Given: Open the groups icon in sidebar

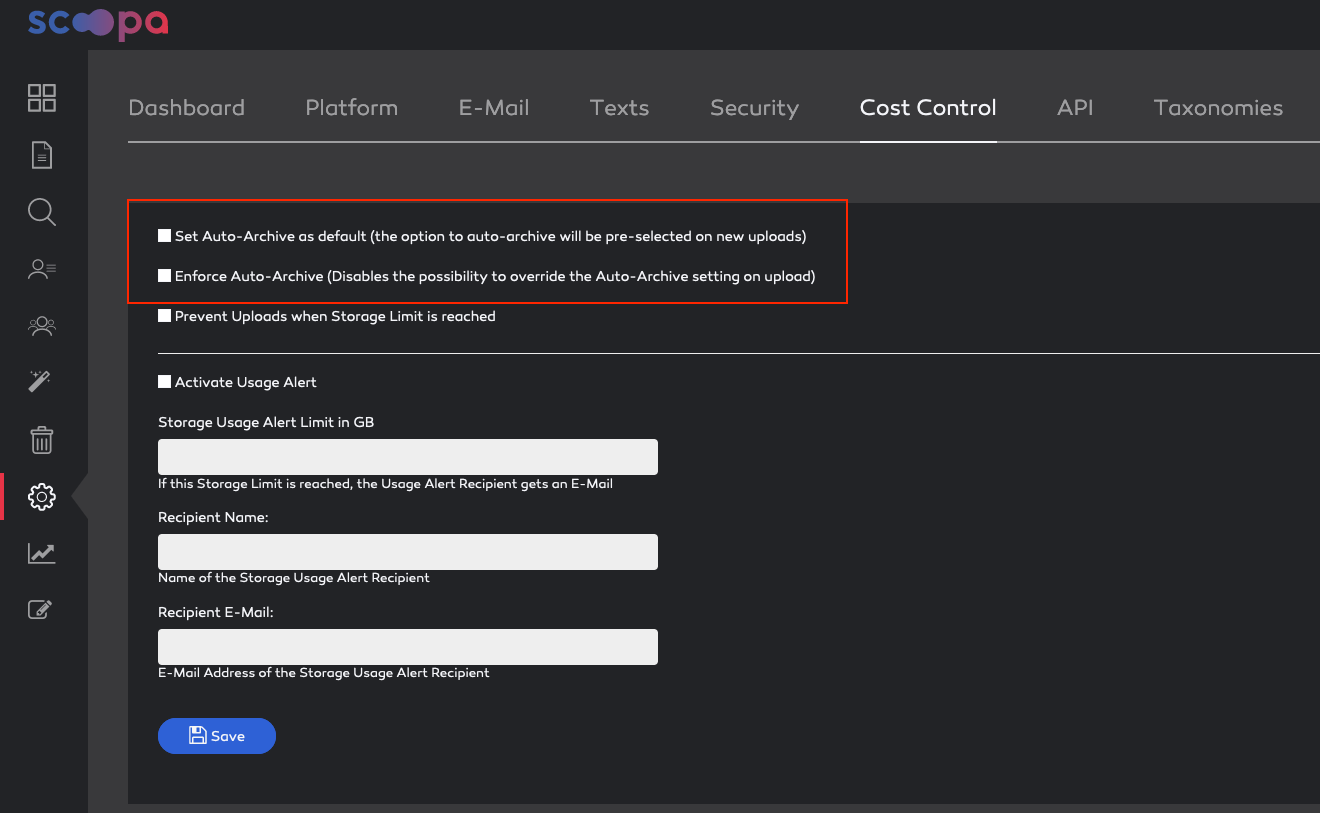Looking at the screenshot, I should tap(42, 325).
